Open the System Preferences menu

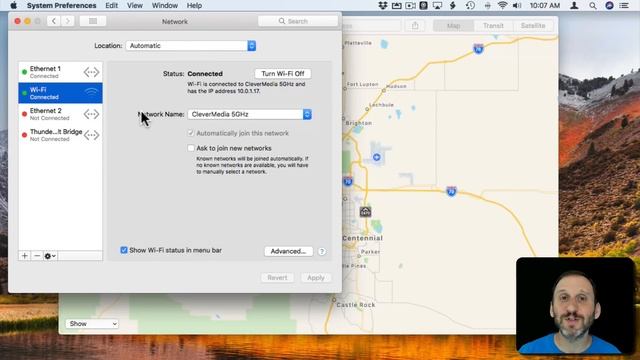(x=62, y=5)
